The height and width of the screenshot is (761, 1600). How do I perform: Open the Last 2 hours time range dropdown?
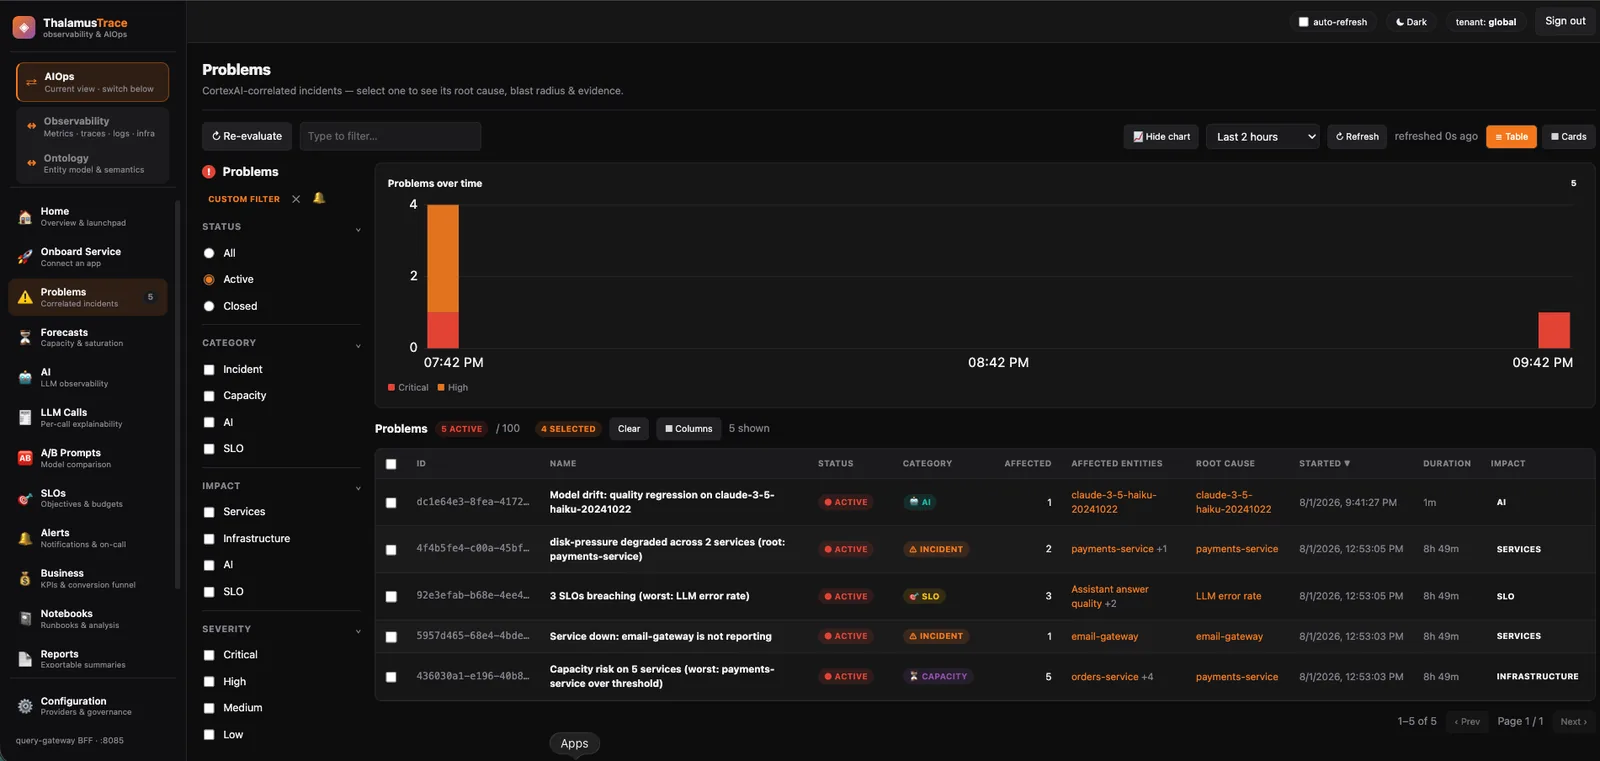(x=1264, y=137)
